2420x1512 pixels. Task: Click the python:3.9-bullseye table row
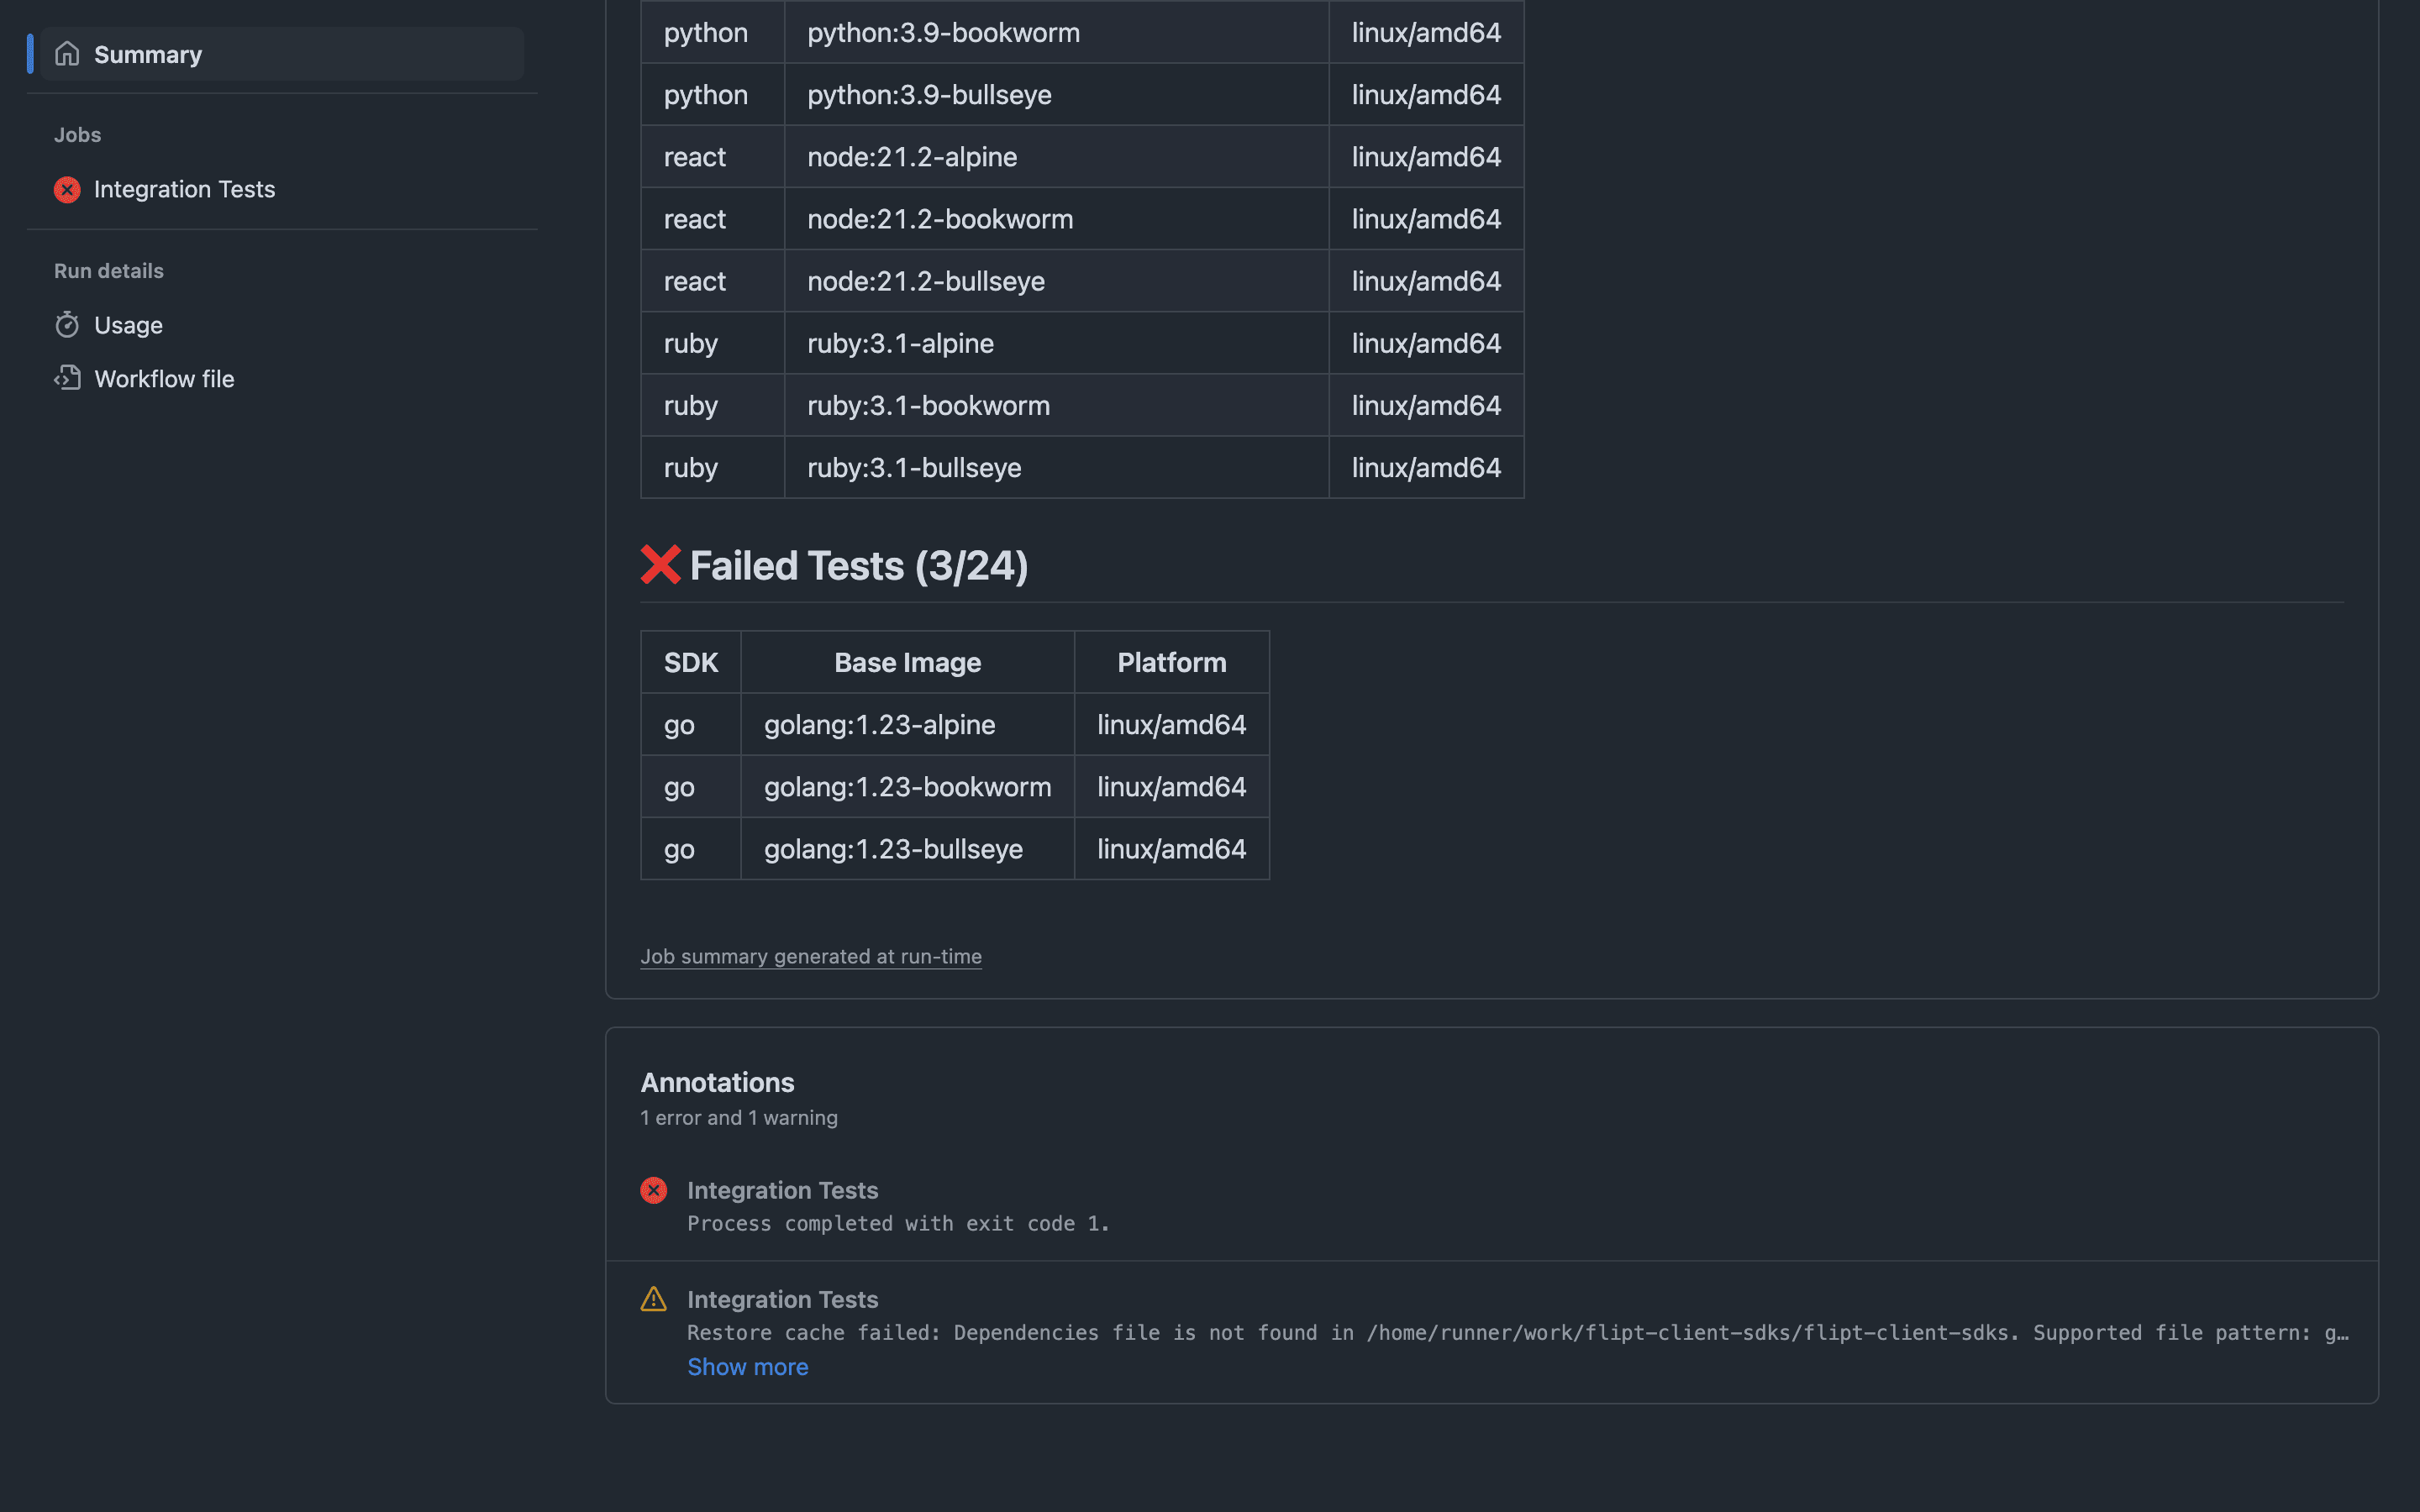pos(929,94)
